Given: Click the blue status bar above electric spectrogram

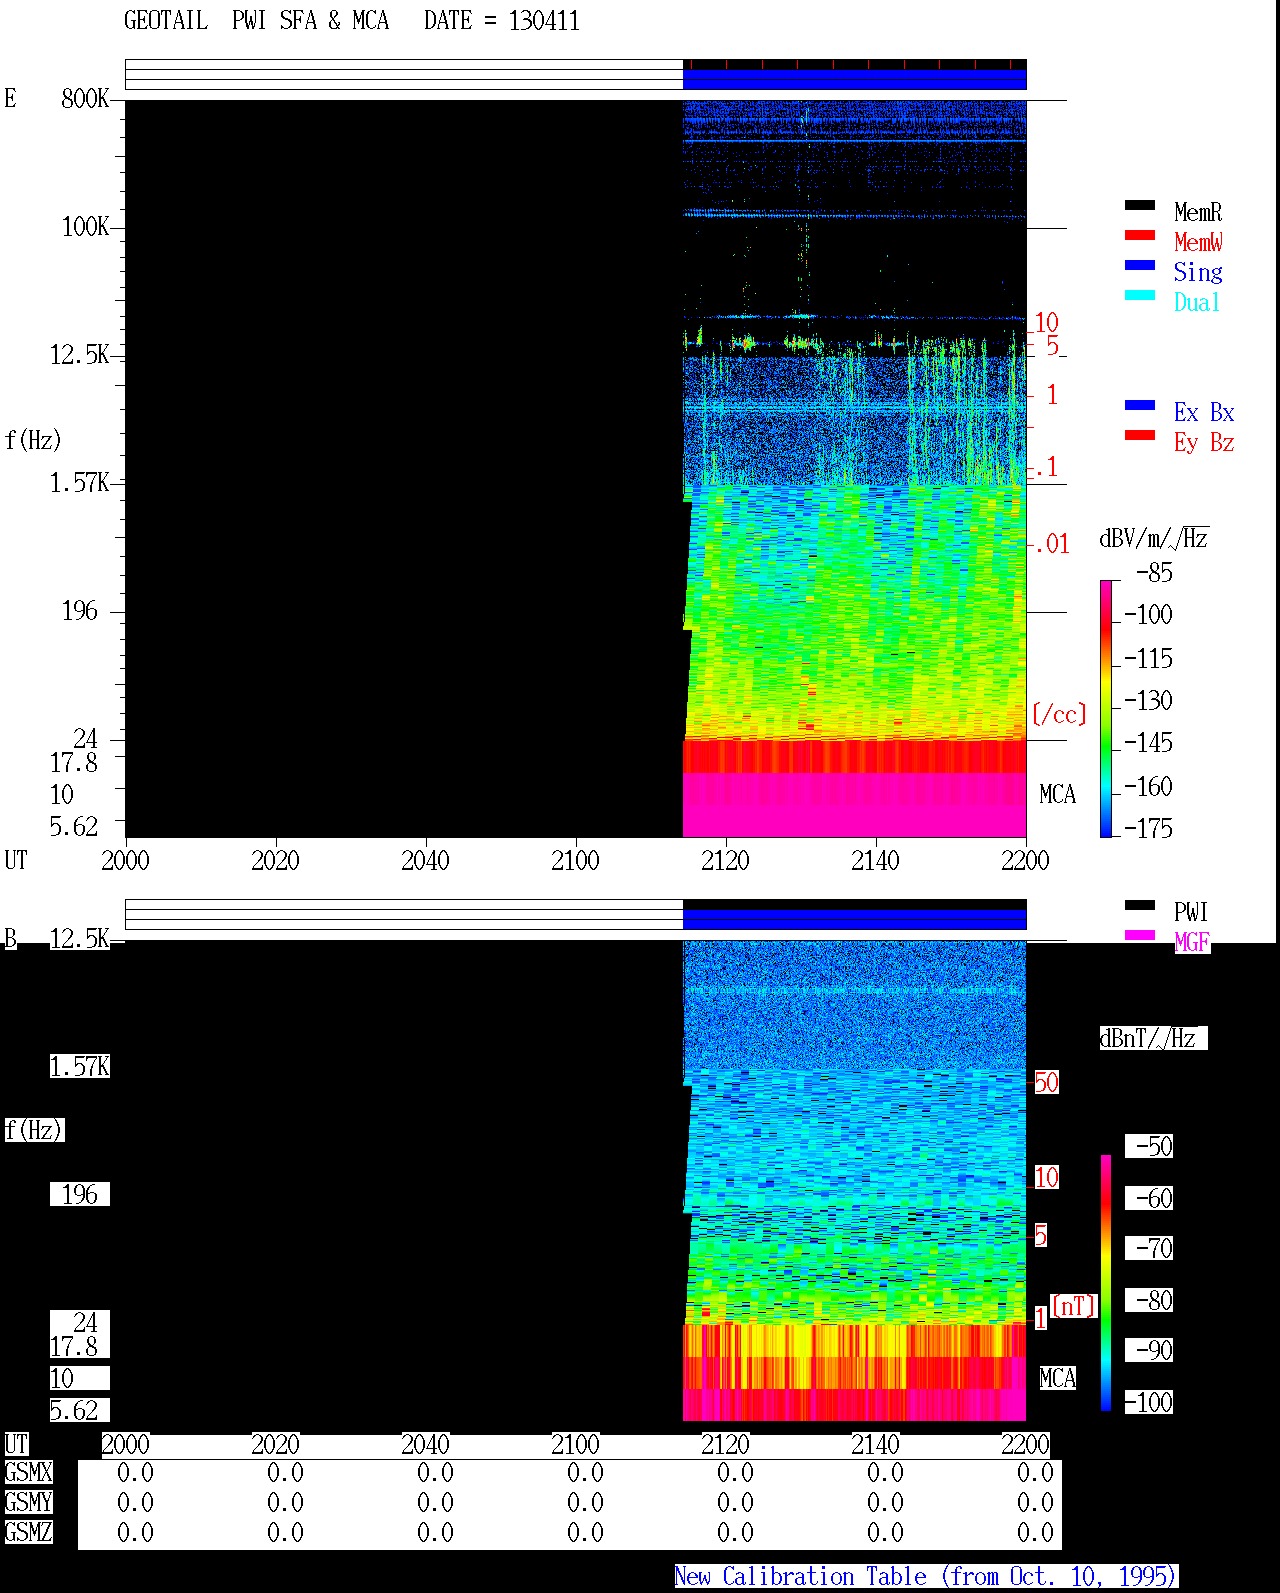Looking at the screenshot, I should coord(854,78).
